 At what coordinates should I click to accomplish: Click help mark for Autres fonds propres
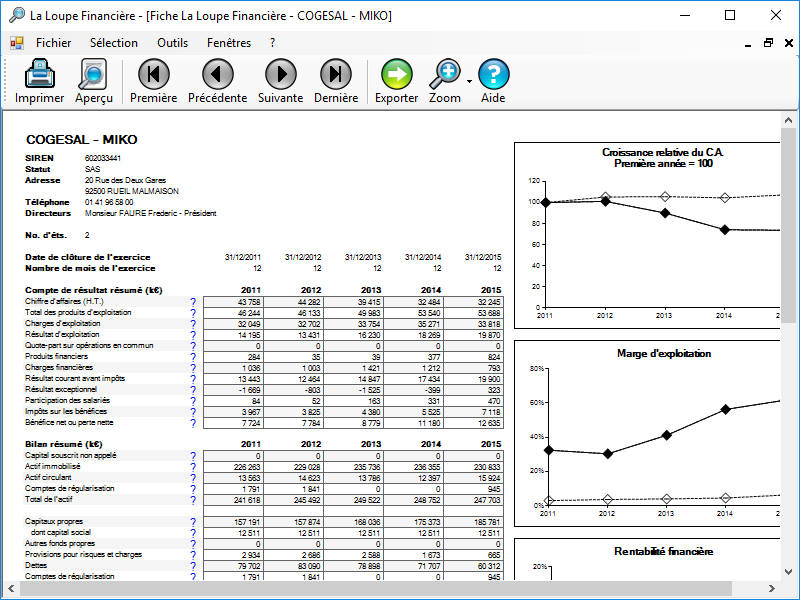193,544
